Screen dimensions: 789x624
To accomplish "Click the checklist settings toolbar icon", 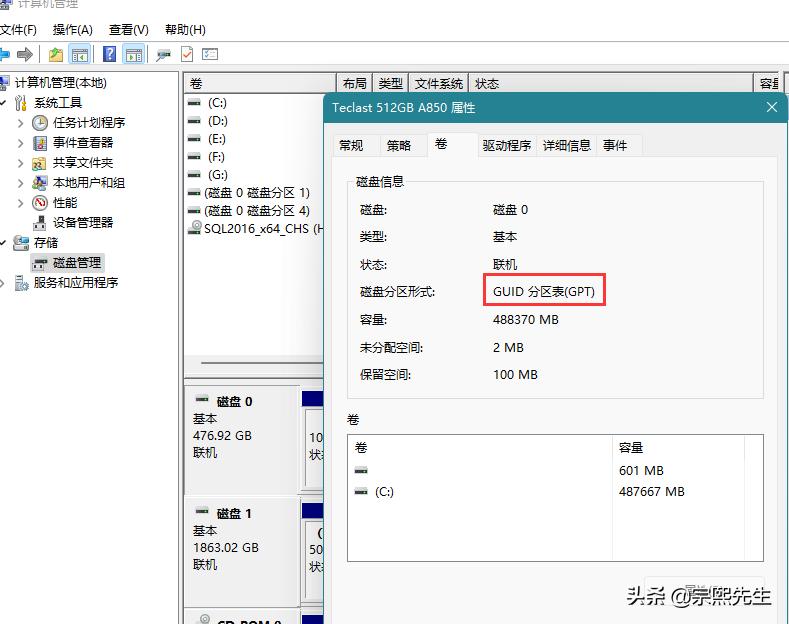I will coord(210,54).
